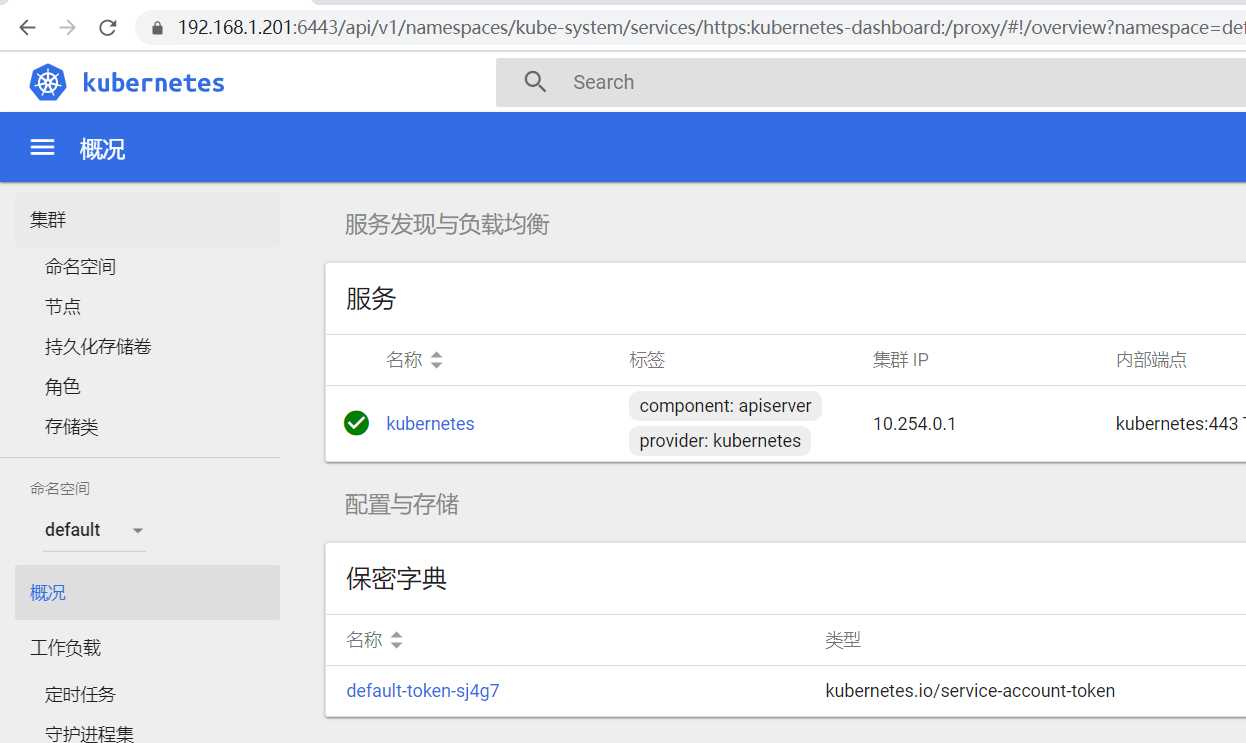Click the 标签 column header
This screenshot has width=1246, height=743.
tap(647, 360)
